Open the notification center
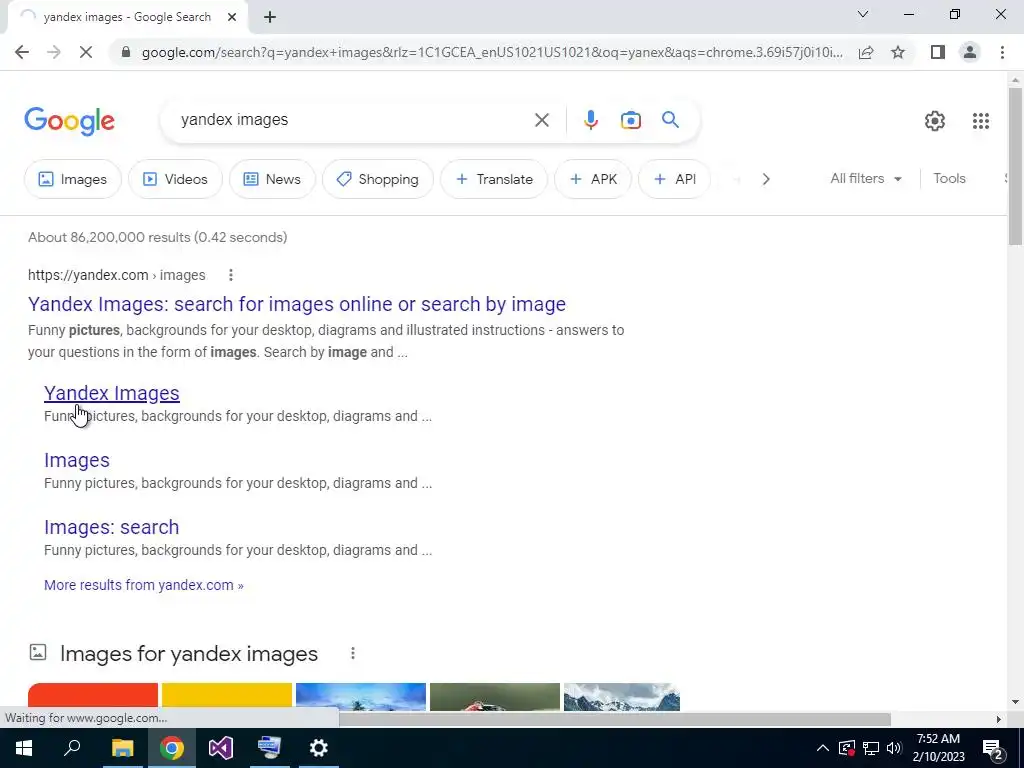The width and height of the screenshot is (1024, 768). pyautogui.click(x=993, y=748)
